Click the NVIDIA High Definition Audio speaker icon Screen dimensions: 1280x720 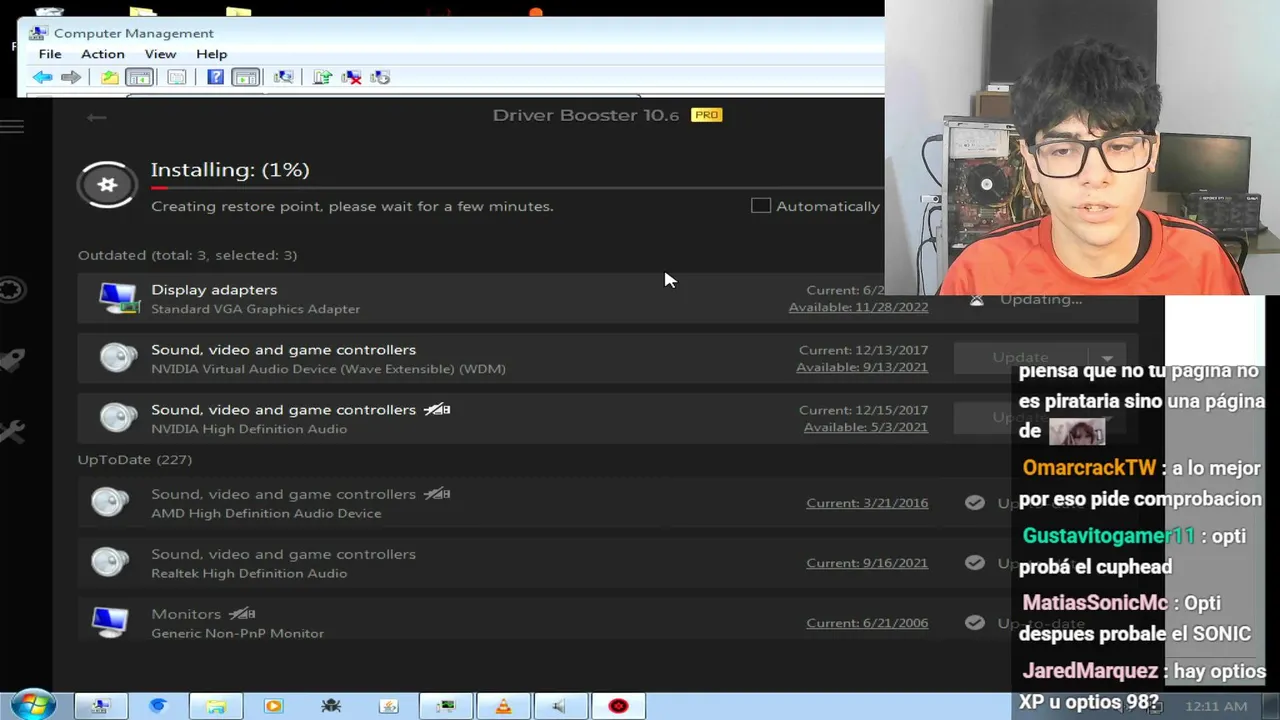click(x=118, y=418)
